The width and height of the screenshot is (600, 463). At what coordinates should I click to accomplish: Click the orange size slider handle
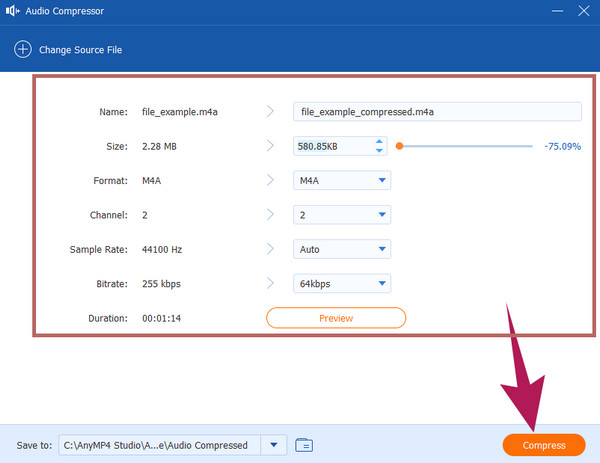click(399, 146)
